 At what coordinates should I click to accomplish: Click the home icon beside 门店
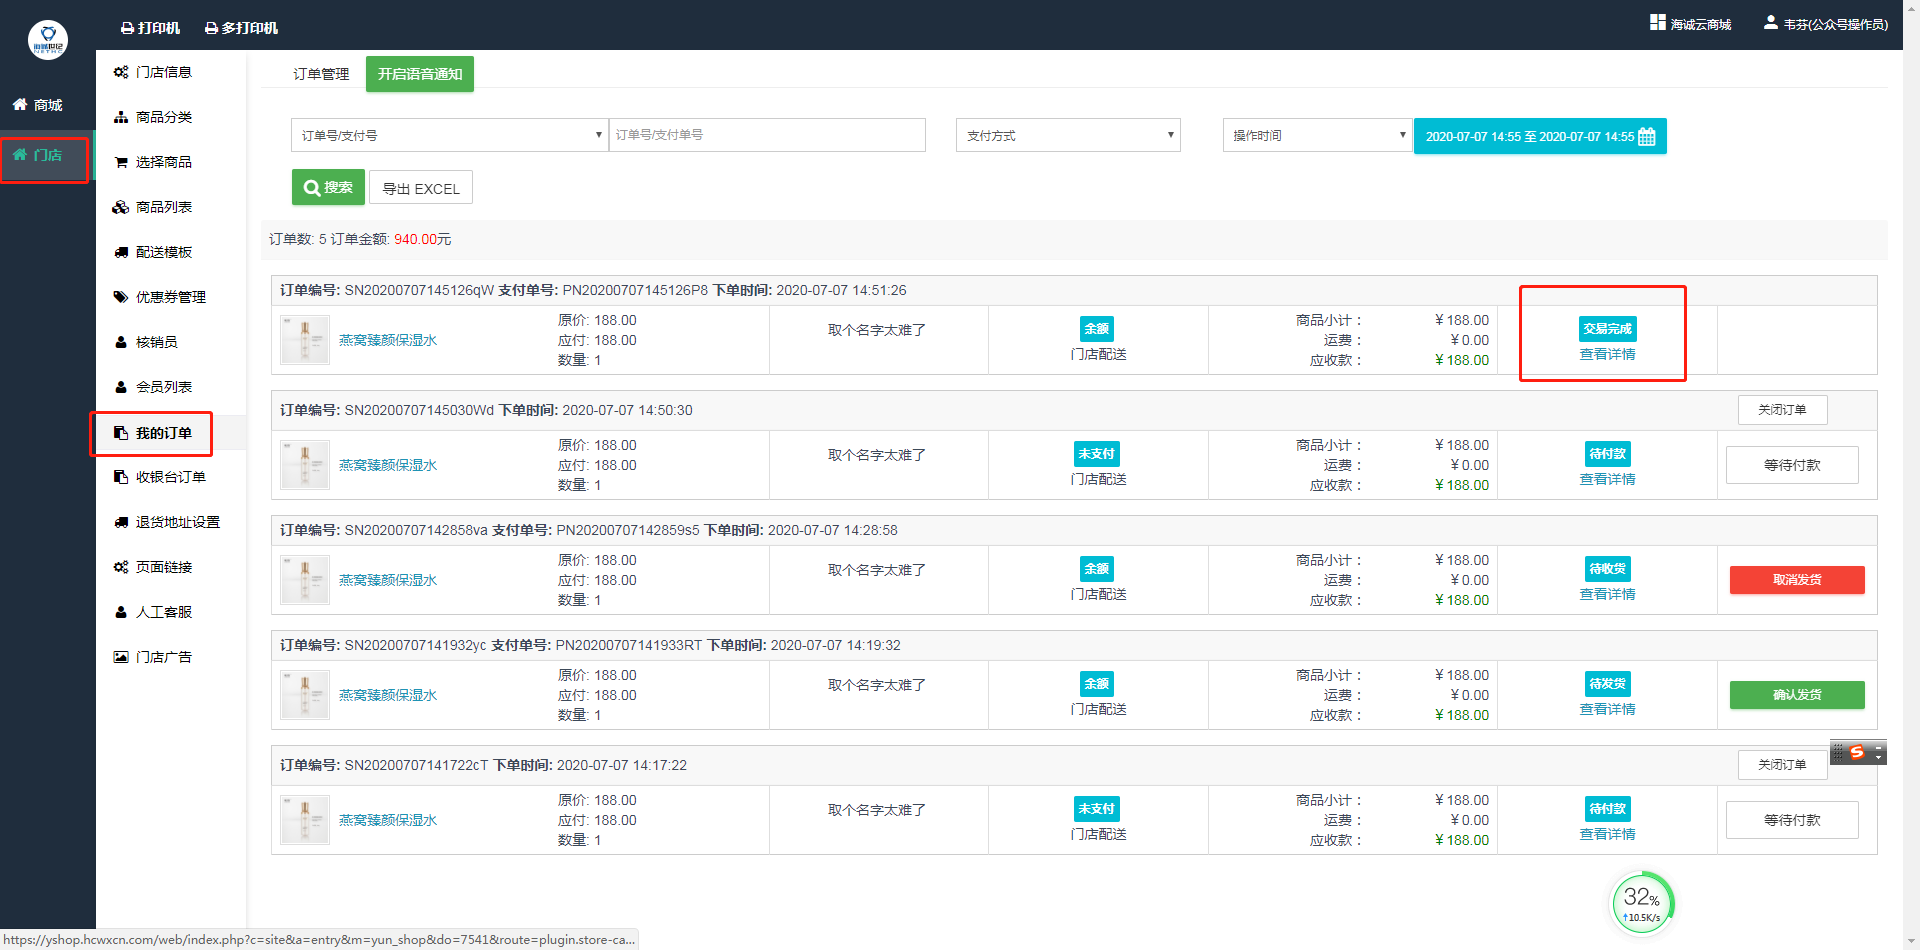20,154
